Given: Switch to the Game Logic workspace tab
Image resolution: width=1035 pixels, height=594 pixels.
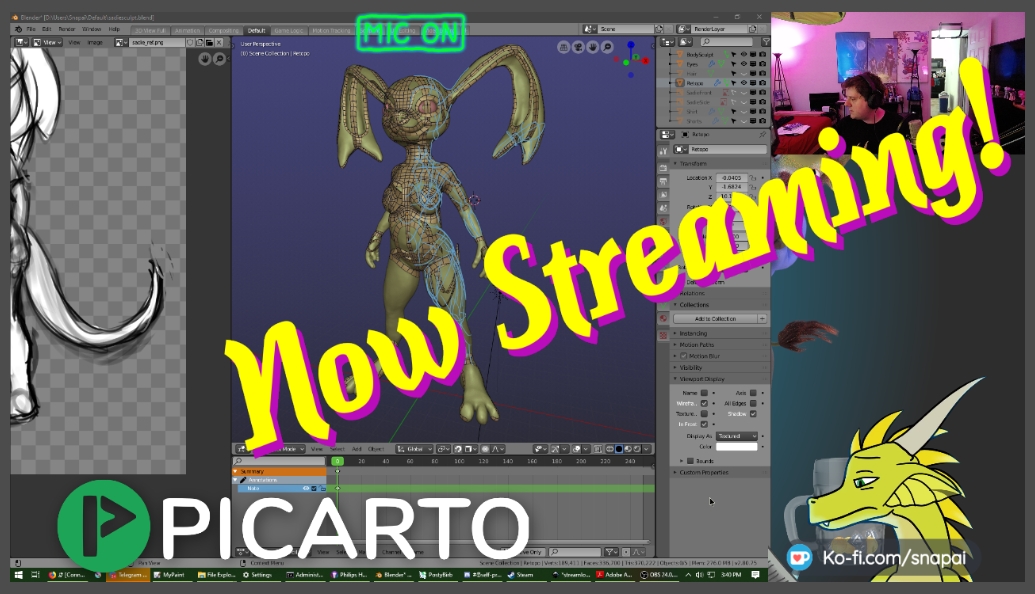Looking at the screenshot, I should point(288,30).
